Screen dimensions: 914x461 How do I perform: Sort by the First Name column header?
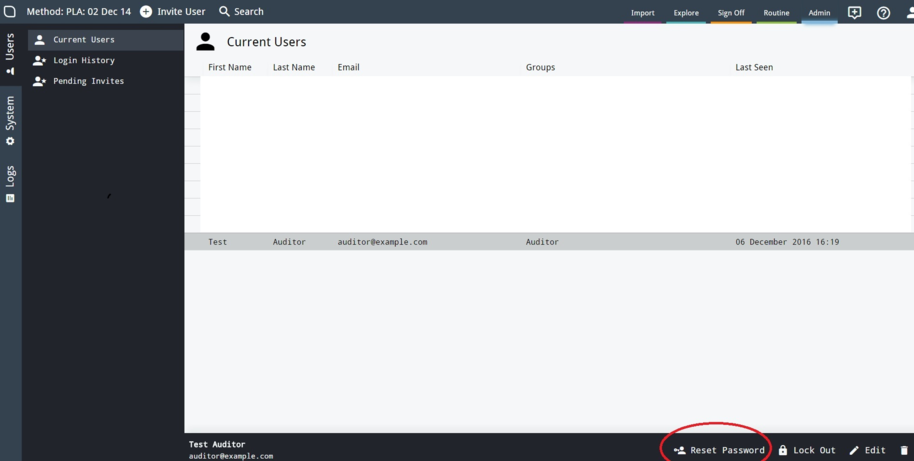click(x=230, y=68)
